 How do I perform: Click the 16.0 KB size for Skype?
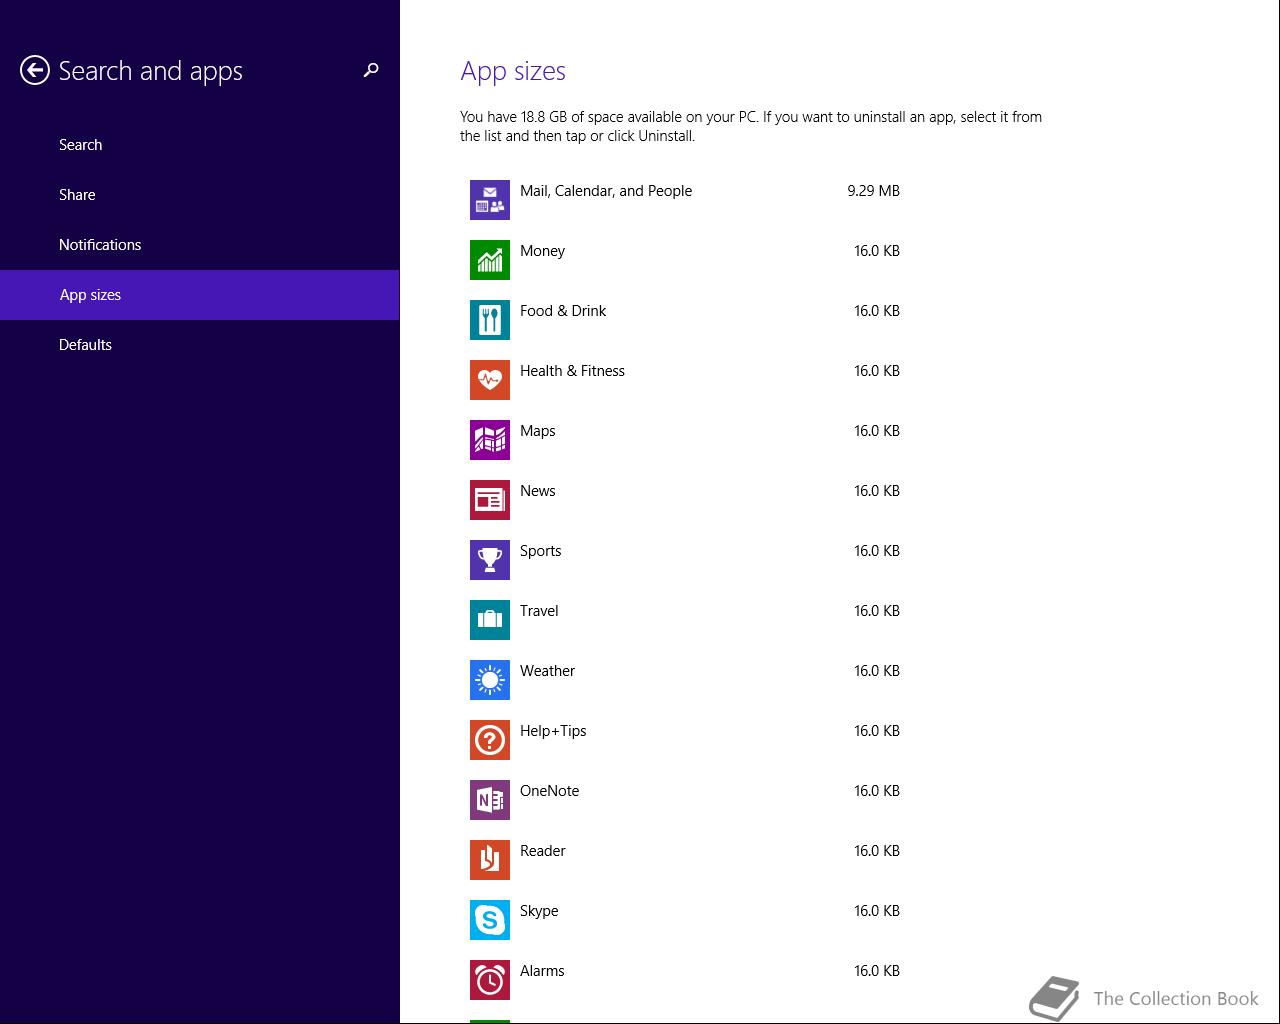[x=876, y=911]
